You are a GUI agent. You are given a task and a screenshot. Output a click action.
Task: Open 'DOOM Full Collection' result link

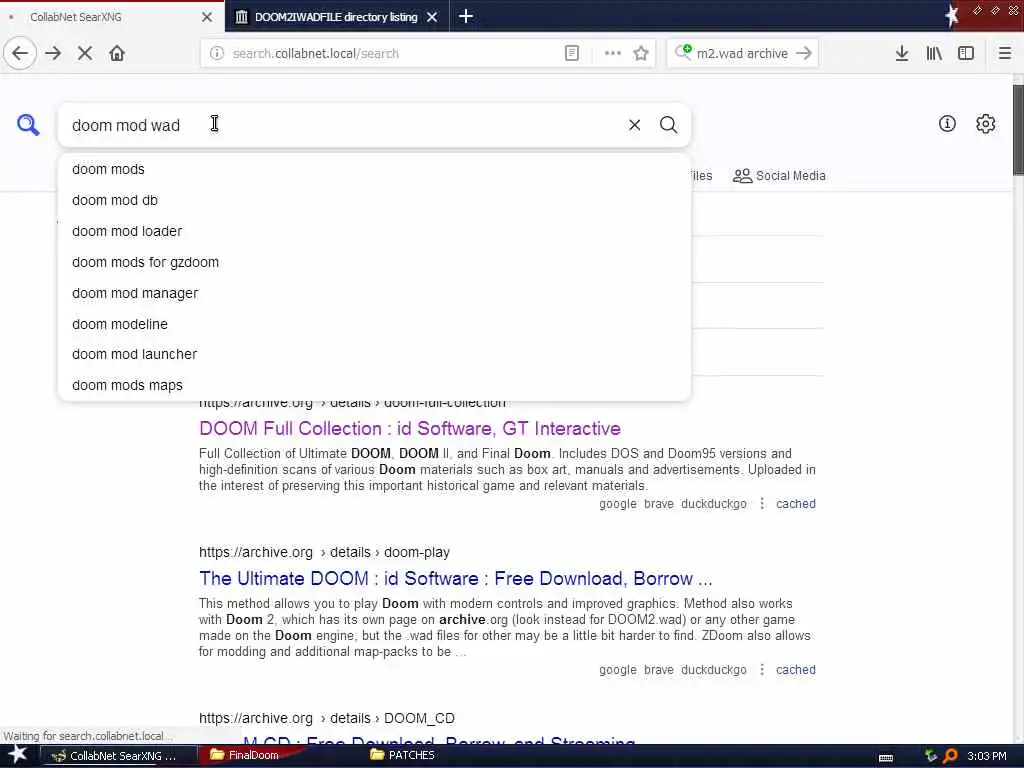coord(409,428)
